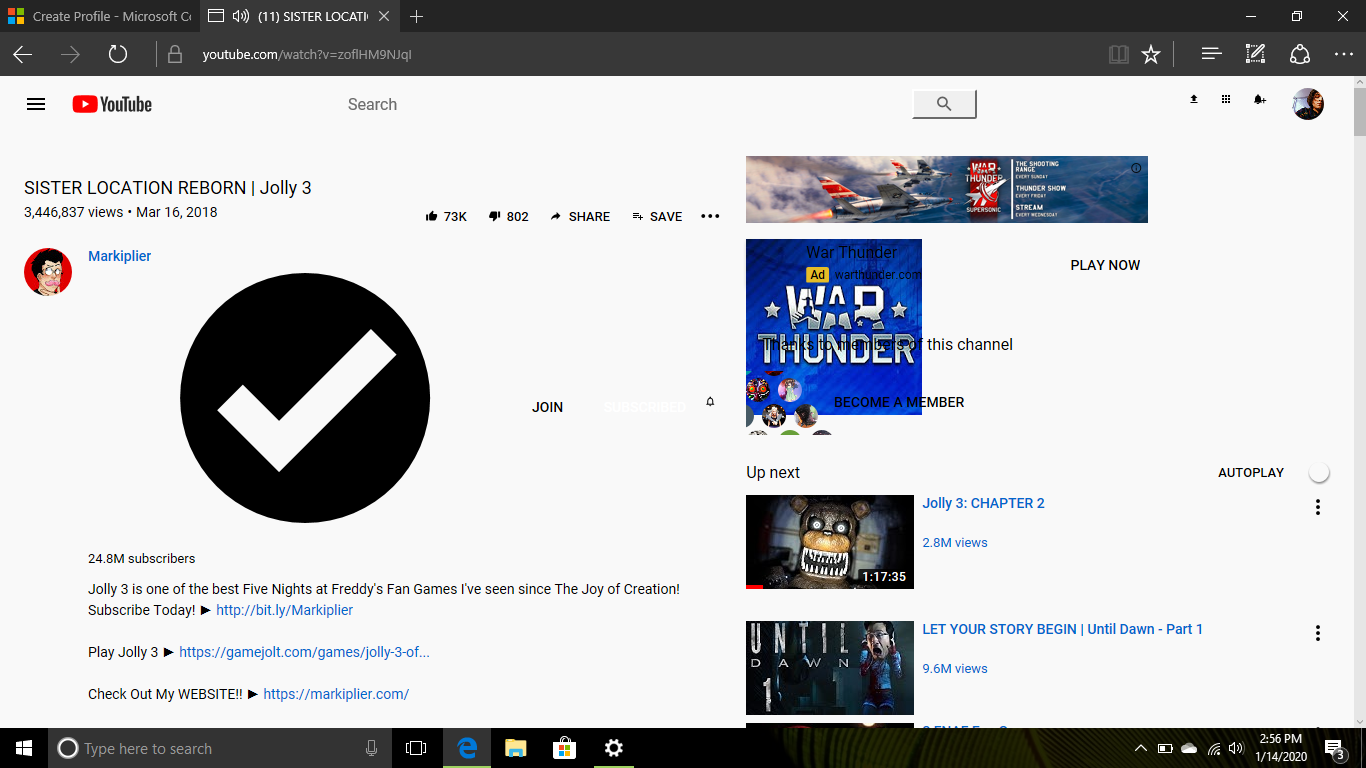
Task: Open the account avatar menu
Action: point(1308,104)
